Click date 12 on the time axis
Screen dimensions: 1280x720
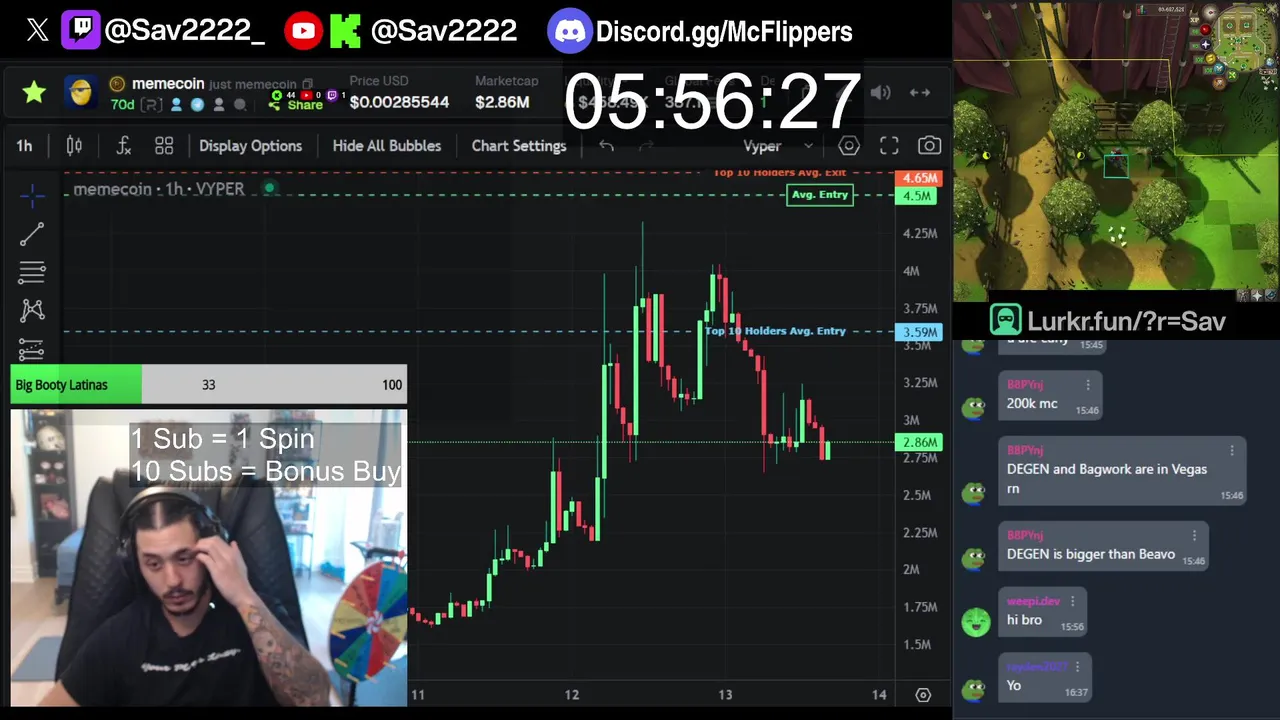571,695
